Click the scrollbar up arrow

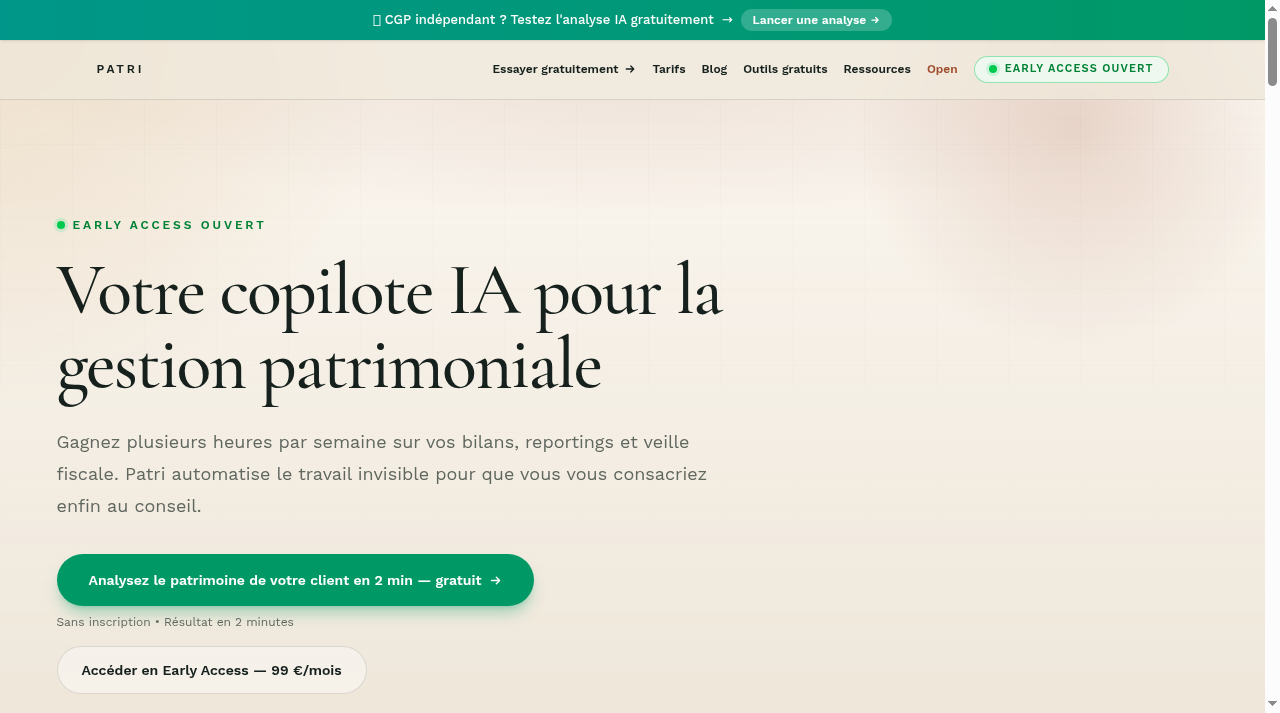[1272, 7]
